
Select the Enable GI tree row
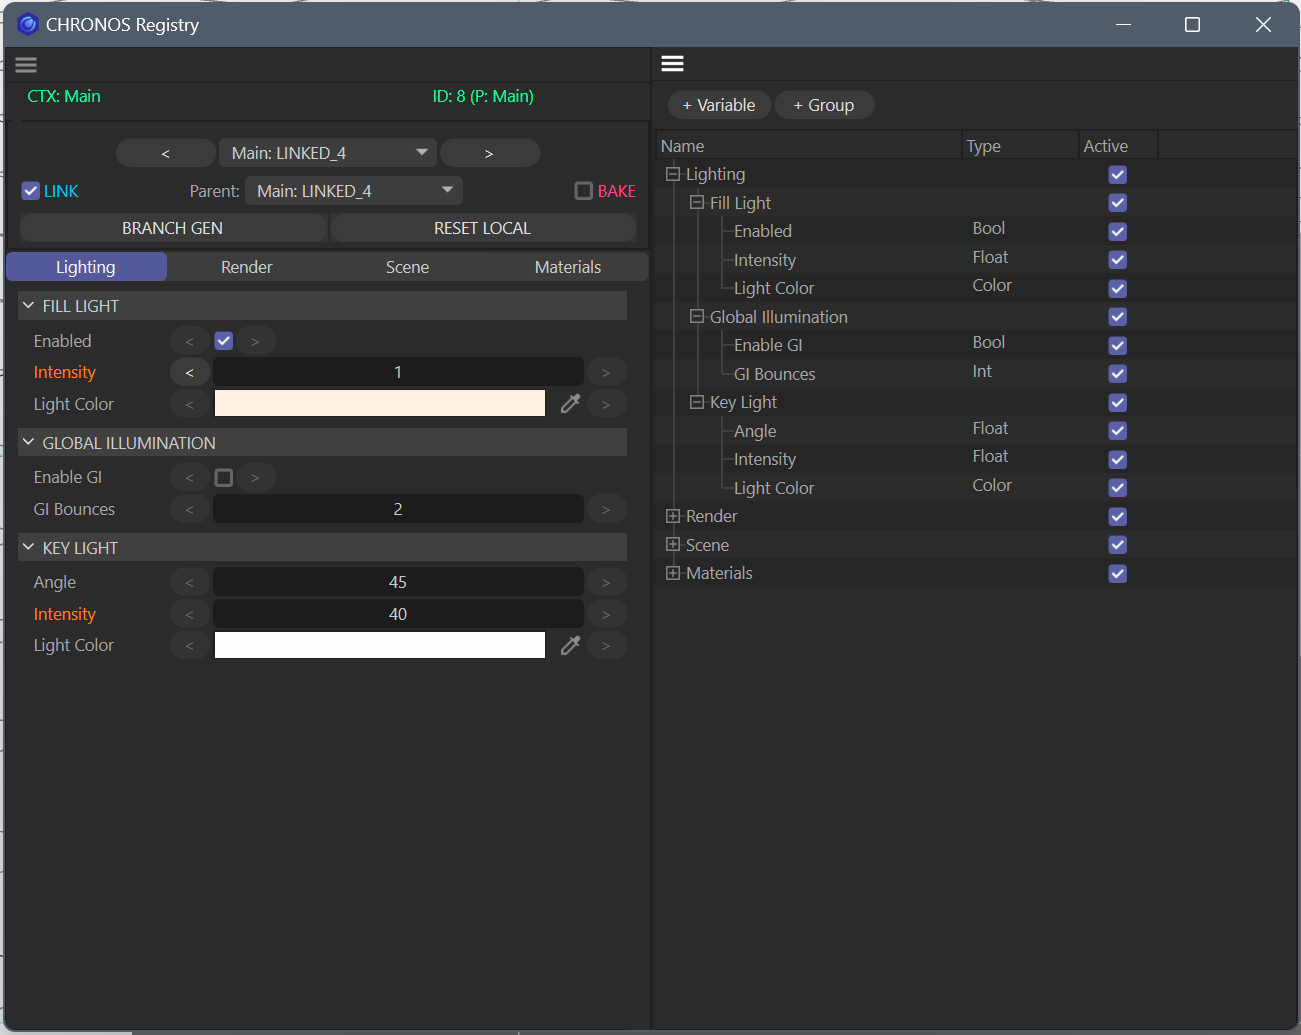pos(976,345)
